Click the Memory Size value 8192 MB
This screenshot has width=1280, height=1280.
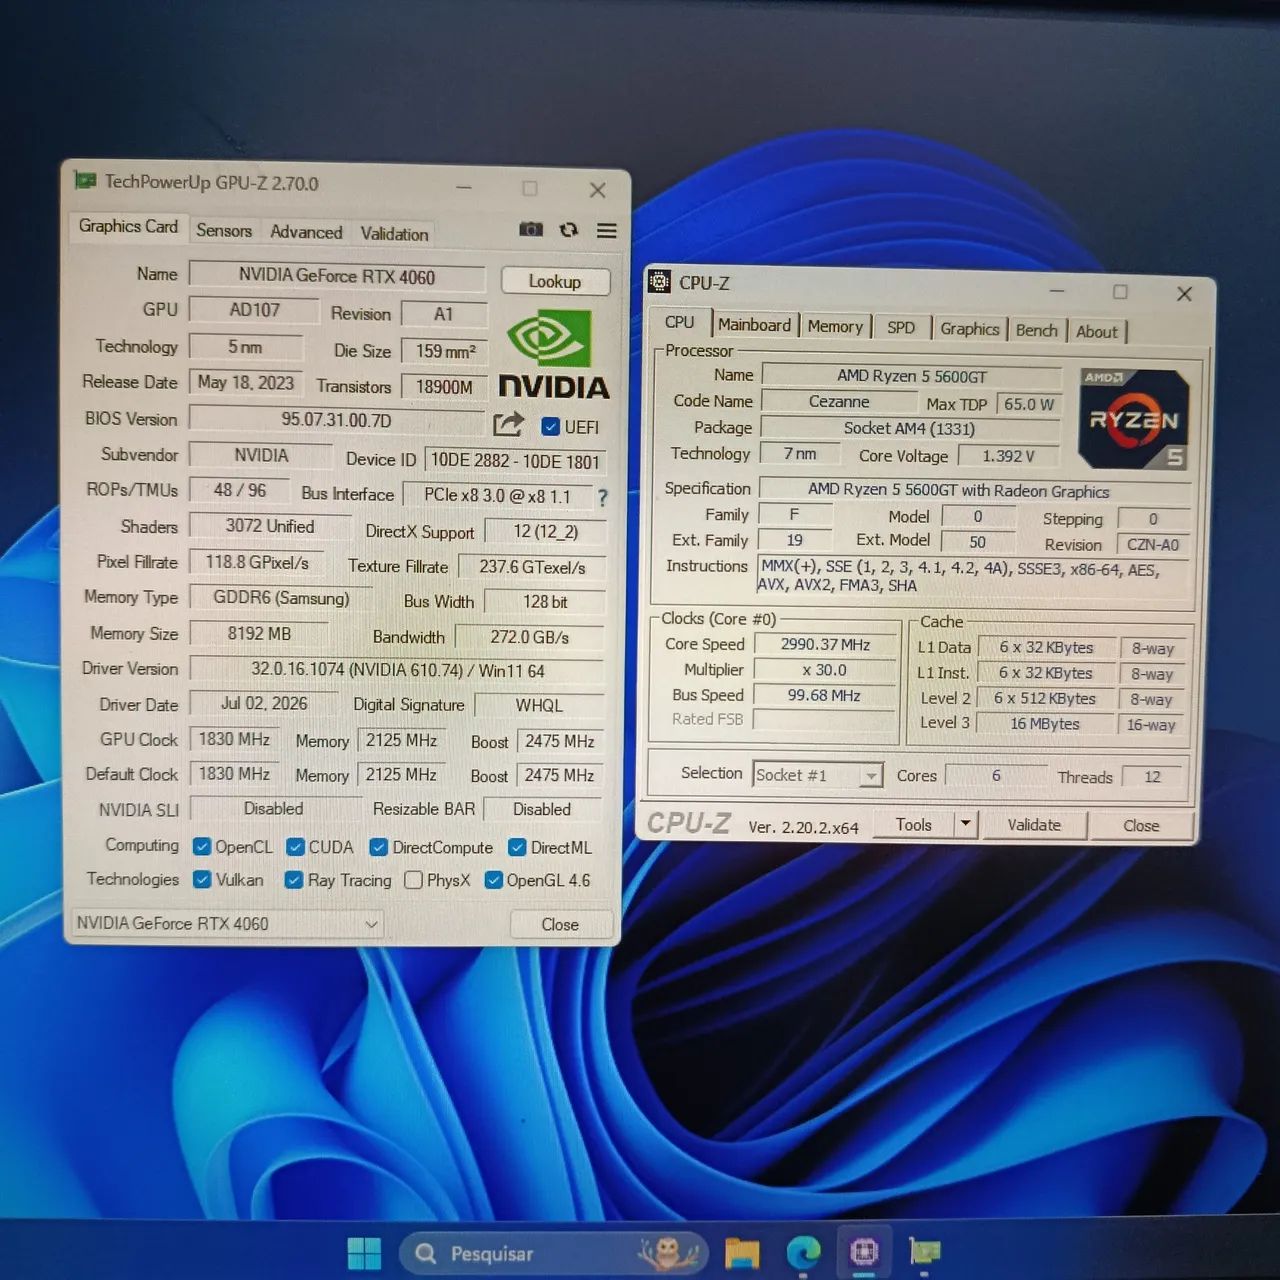point(259,634)
